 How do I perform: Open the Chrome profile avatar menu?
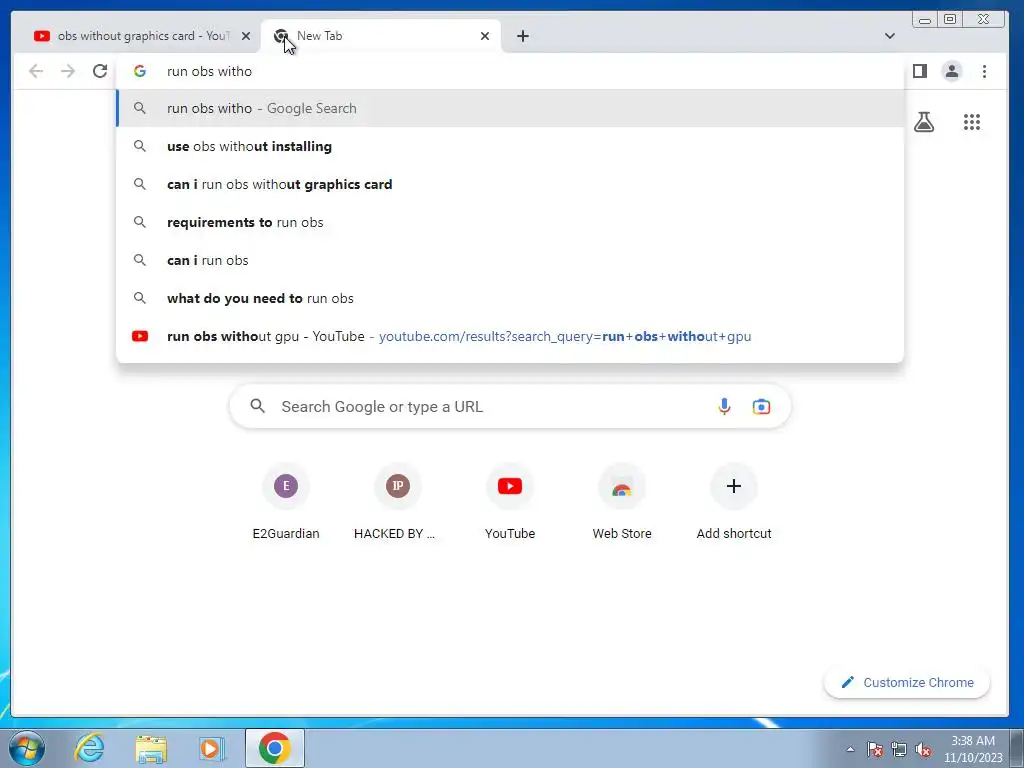pos(952,71)
